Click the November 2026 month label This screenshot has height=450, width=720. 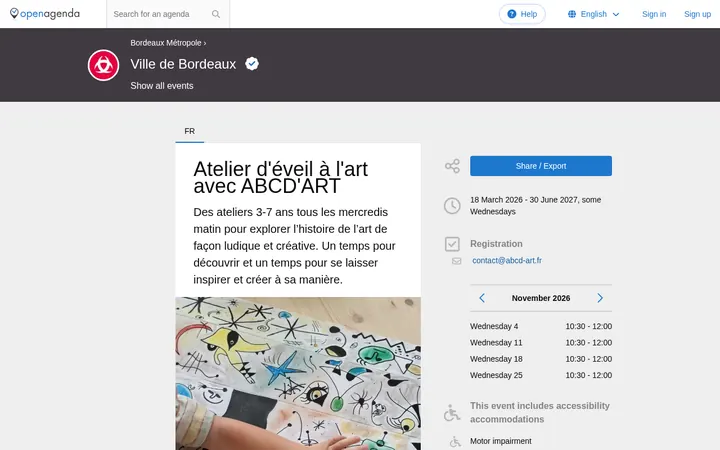541,298
